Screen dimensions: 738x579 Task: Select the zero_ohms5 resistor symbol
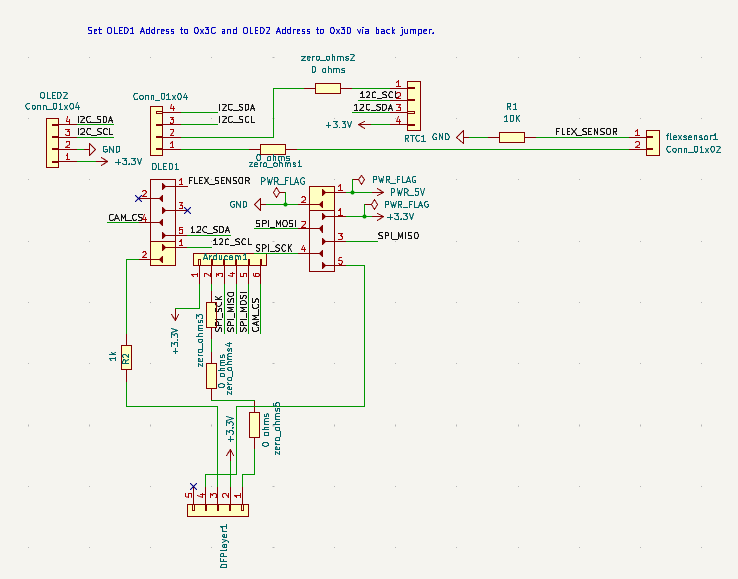254,425
